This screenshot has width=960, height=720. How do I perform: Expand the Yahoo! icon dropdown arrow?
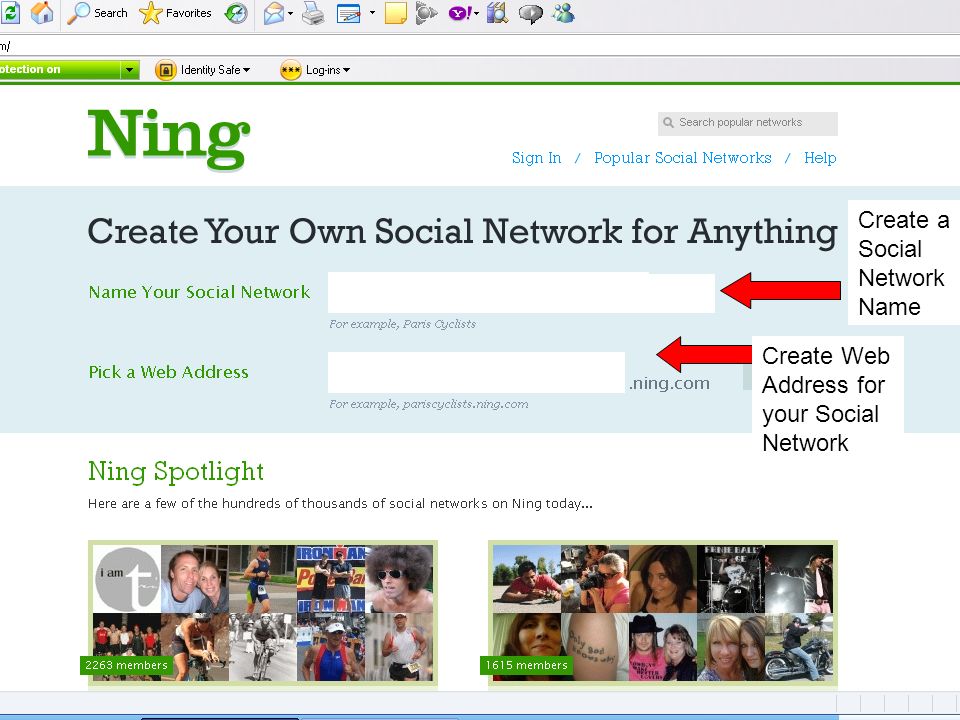[x=476, y=13]
